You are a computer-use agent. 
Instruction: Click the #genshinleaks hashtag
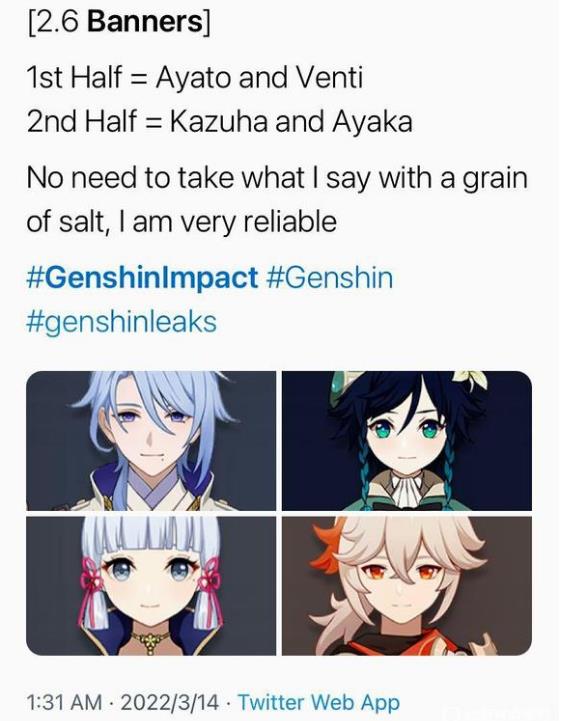(x=121, y=321)
